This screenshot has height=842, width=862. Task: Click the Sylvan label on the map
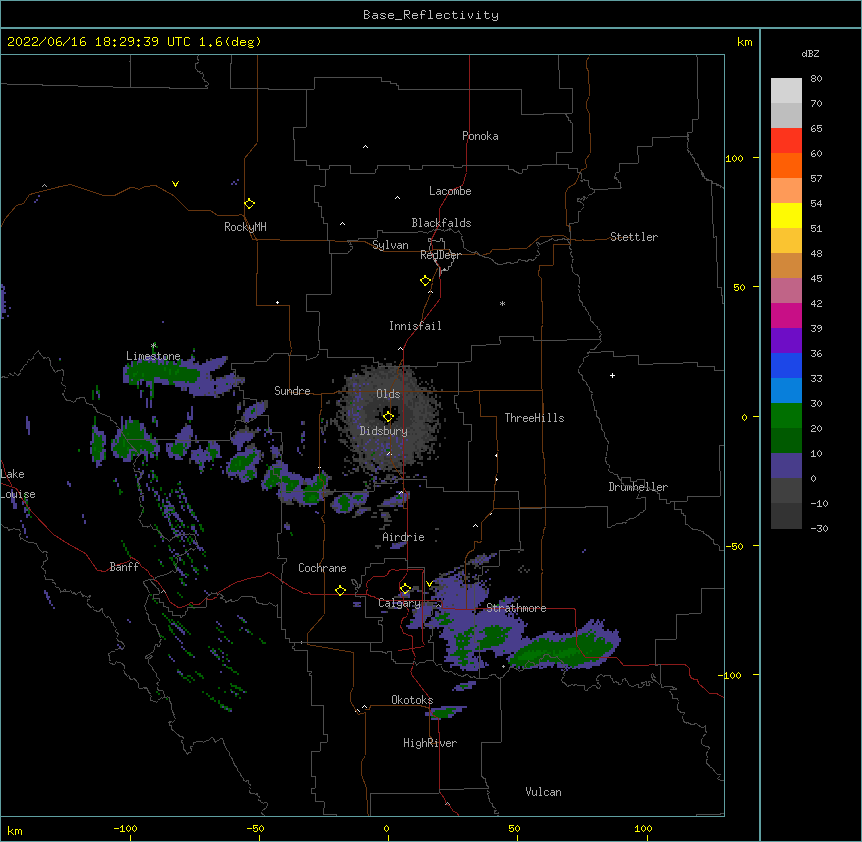390,245
